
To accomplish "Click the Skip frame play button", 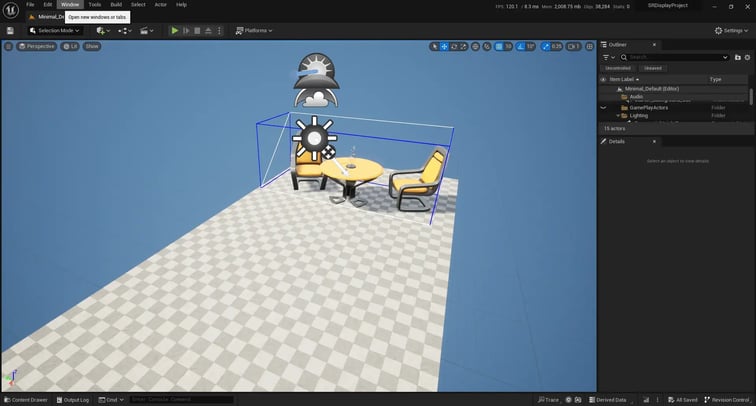I will tap(186, 30).
